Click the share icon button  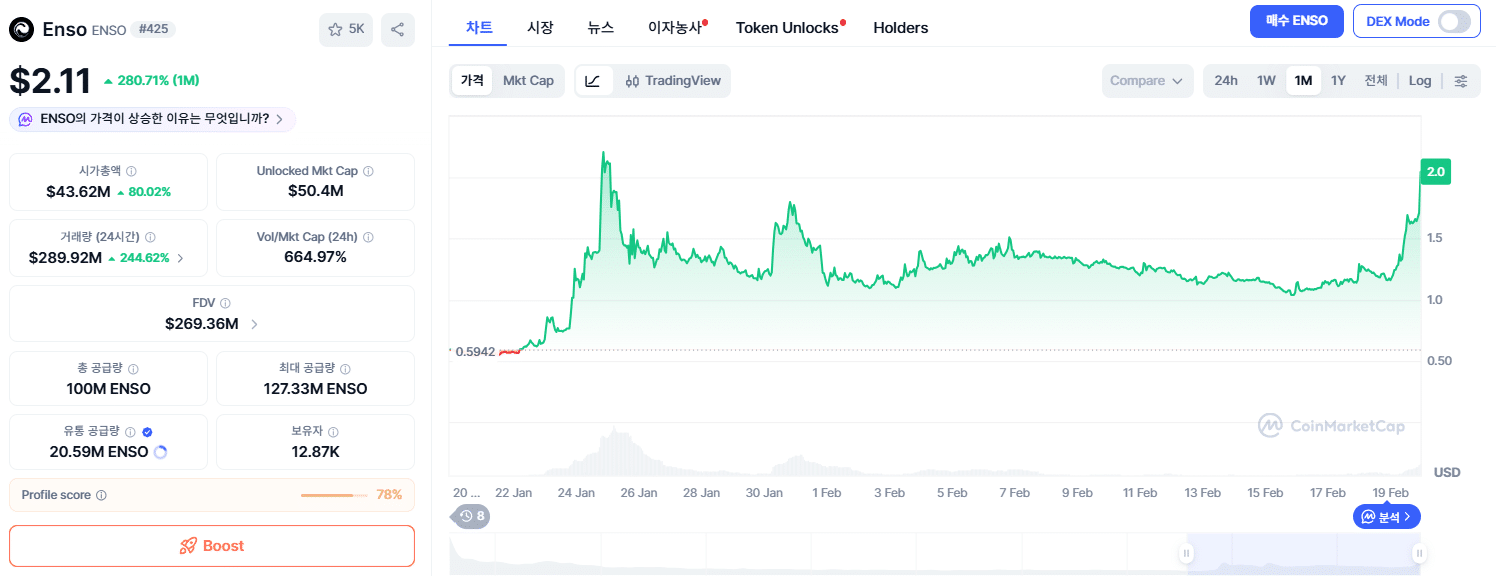[x=398, y=30]
